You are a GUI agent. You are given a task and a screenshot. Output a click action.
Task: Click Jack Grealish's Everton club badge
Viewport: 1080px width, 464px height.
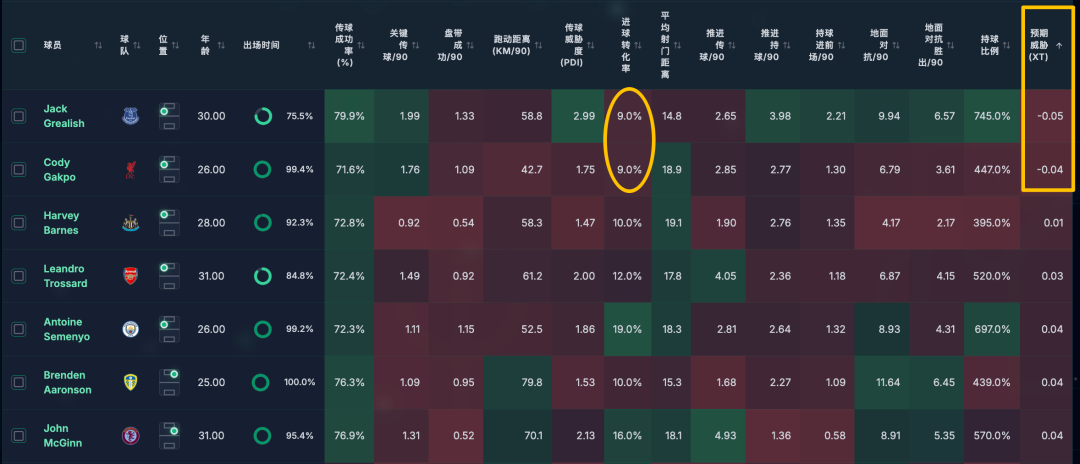[x=130, y=116]
